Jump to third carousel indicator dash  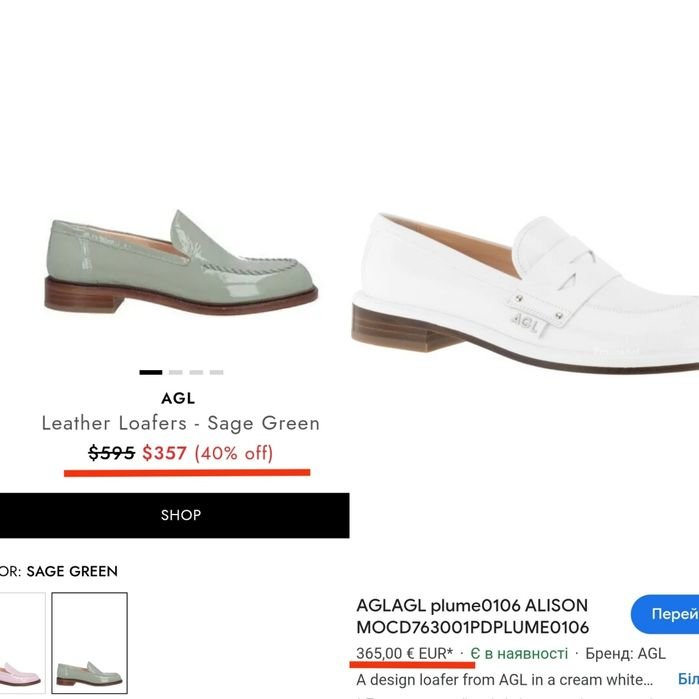[196, 372]
